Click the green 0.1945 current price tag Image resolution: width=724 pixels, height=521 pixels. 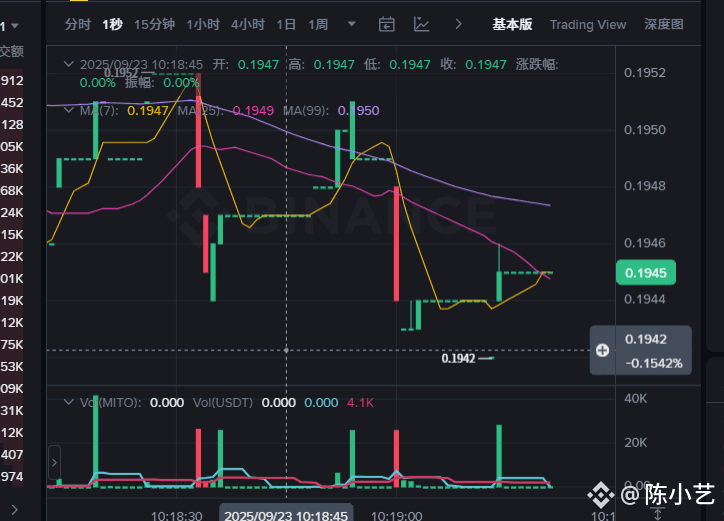[x=648, y=272]
